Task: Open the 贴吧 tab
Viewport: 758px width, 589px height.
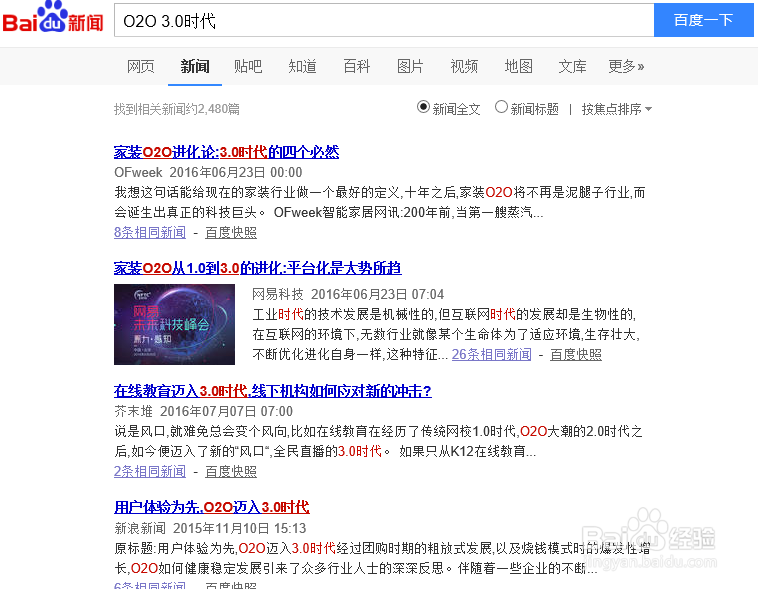Action: pos(248,66)
